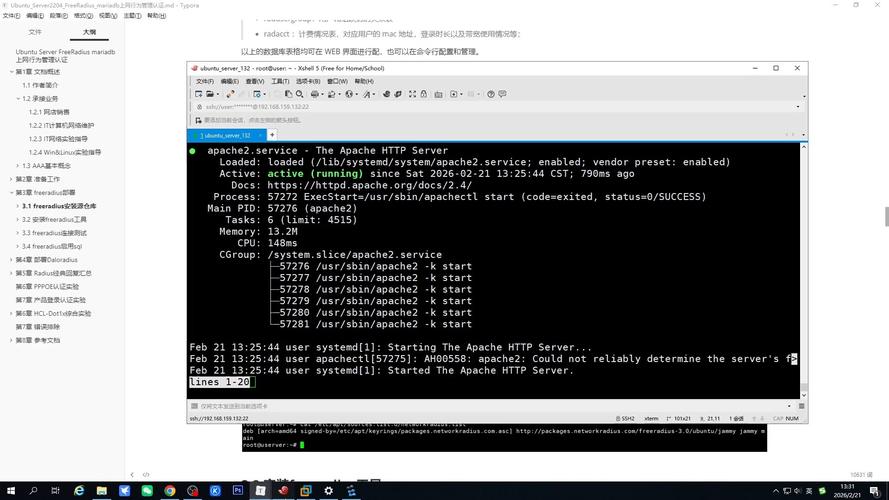This screenshot has width=889, height=500.
Task: Click the Ubuntu Server FreeRadius document title
Action: pos(65,56)
